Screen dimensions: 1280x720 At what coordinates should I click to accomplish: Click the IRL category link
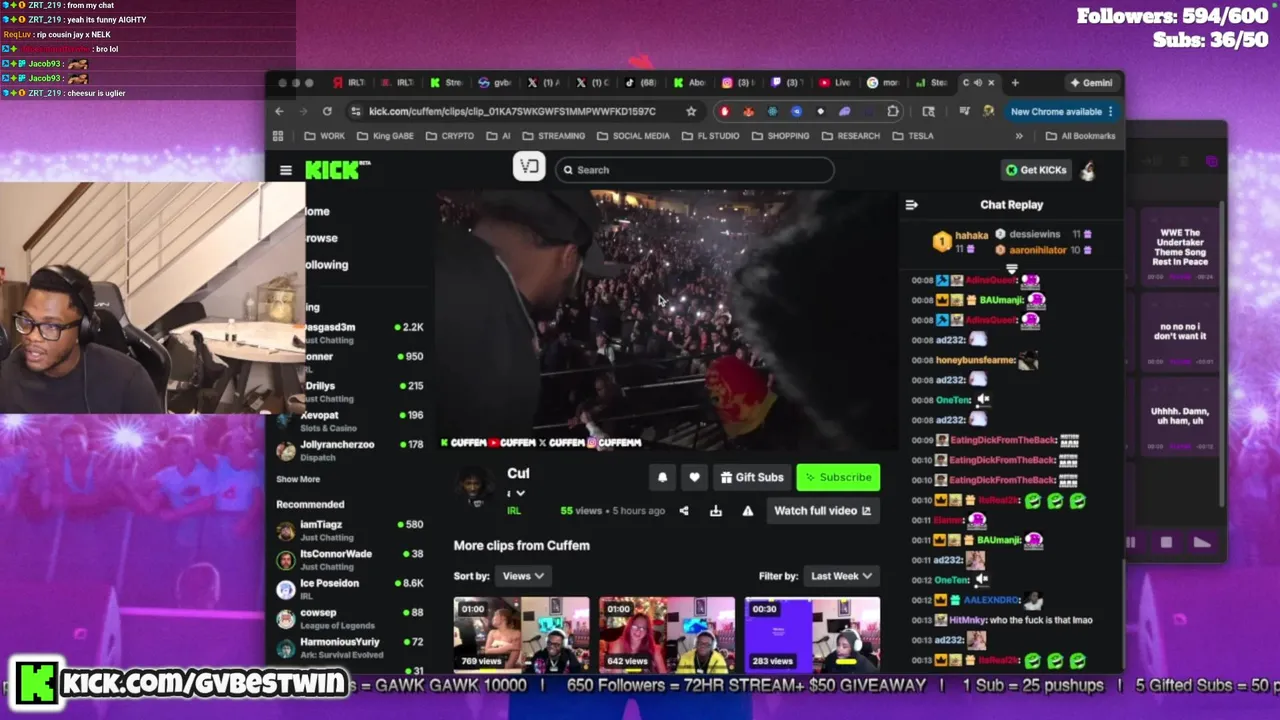(514, 511)
